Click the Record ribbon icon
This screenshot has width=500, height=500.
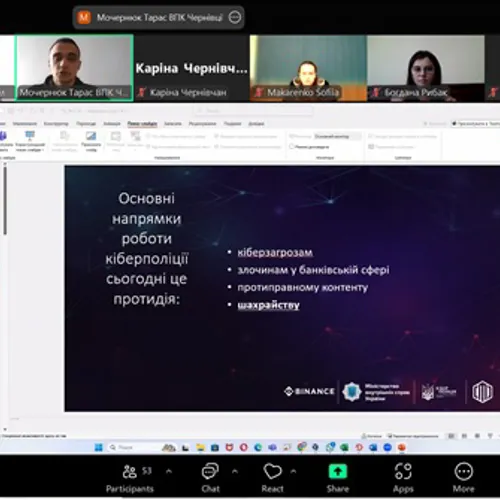click(135, 141)
